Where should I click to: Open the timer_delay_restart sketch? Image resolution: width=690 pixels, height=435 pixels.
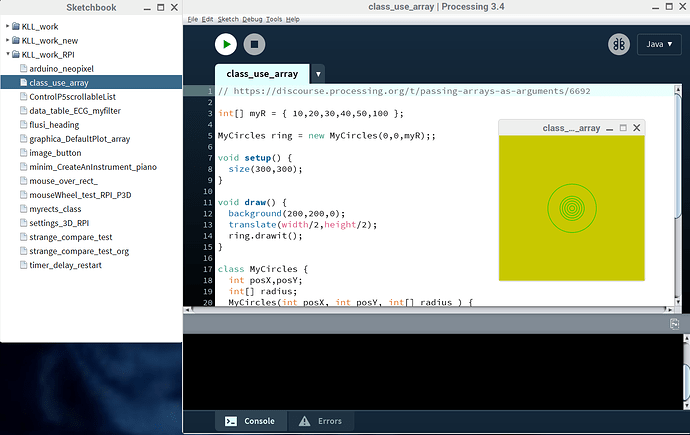click(x=65, y=265)
